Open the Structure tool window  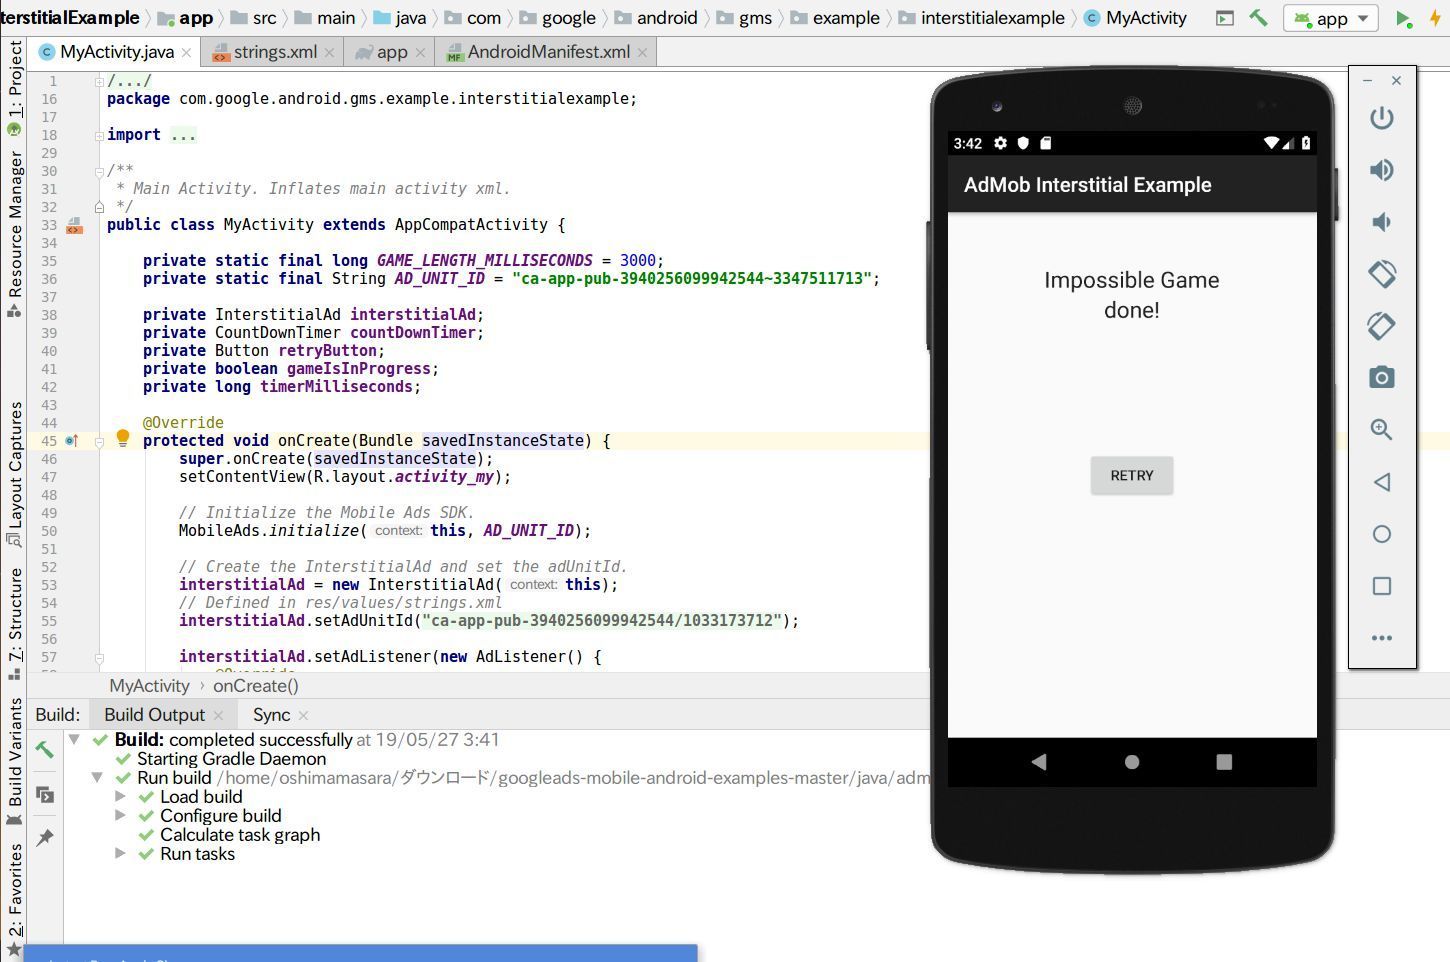click(14, 625)
